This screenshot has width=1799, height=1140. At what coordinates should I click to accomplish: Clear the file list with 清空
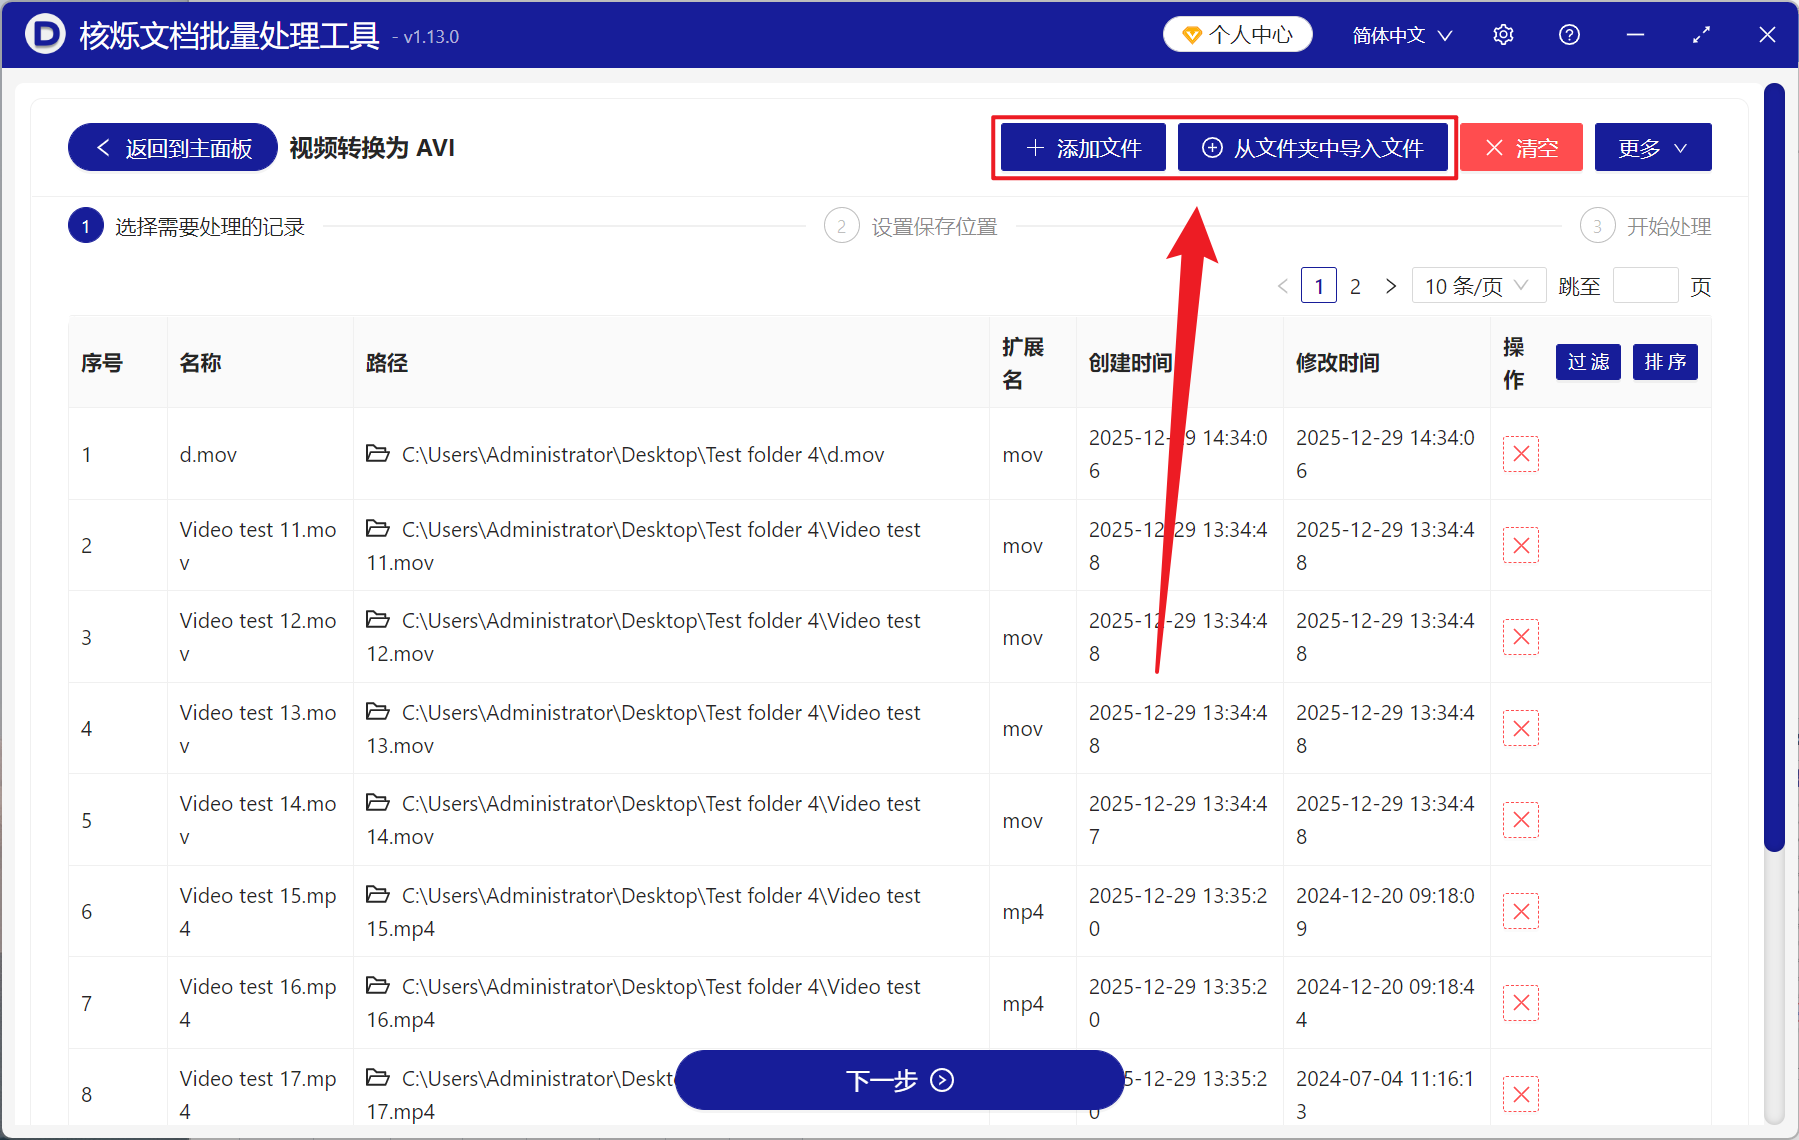(x=1520, y=147)
